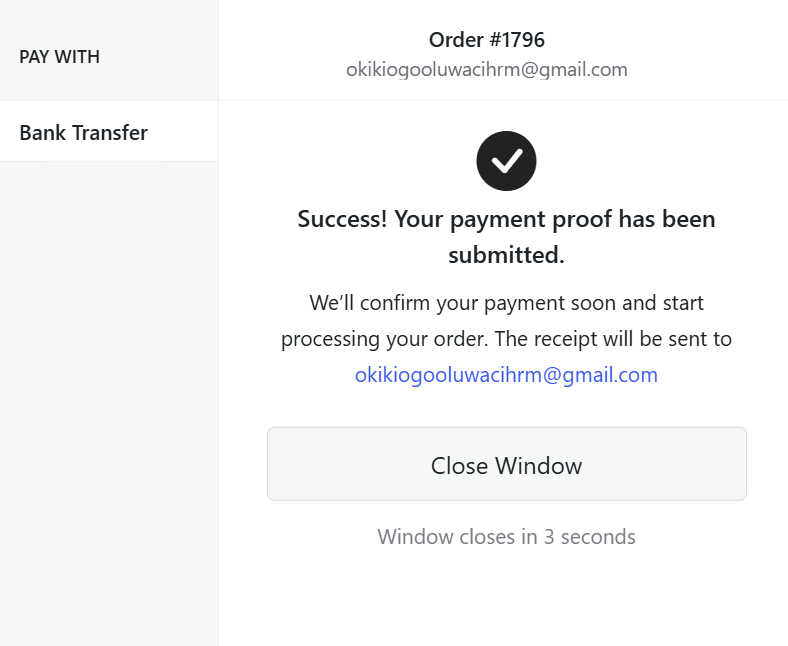The height and width of the screenshot is (646, 788).
Task: Click the 'Success! Your payment proof' heading line
Action: click(x=506, y=219)
